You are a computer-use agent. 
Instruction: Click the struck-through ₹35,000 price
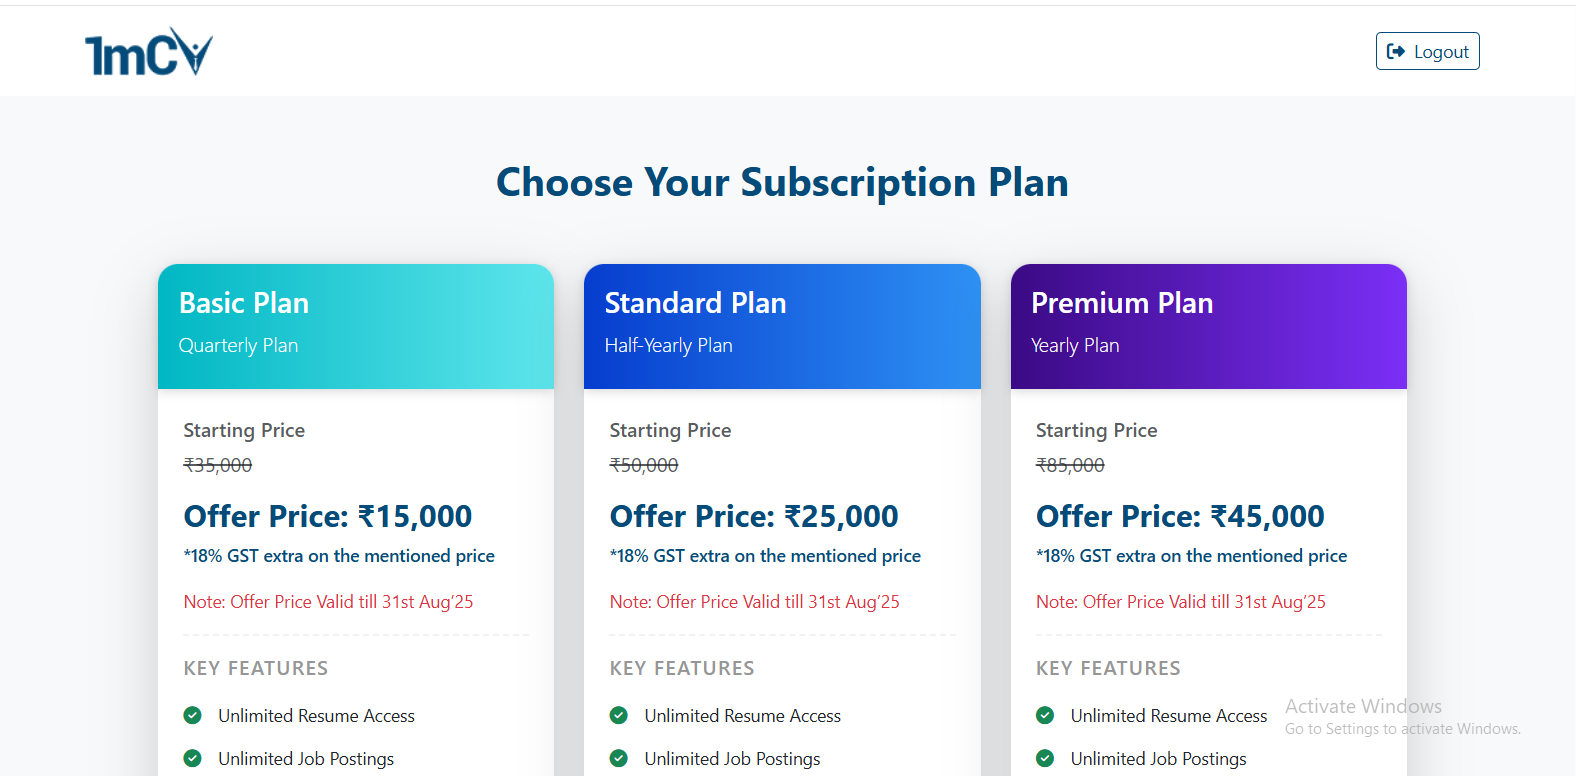(218, 465)
